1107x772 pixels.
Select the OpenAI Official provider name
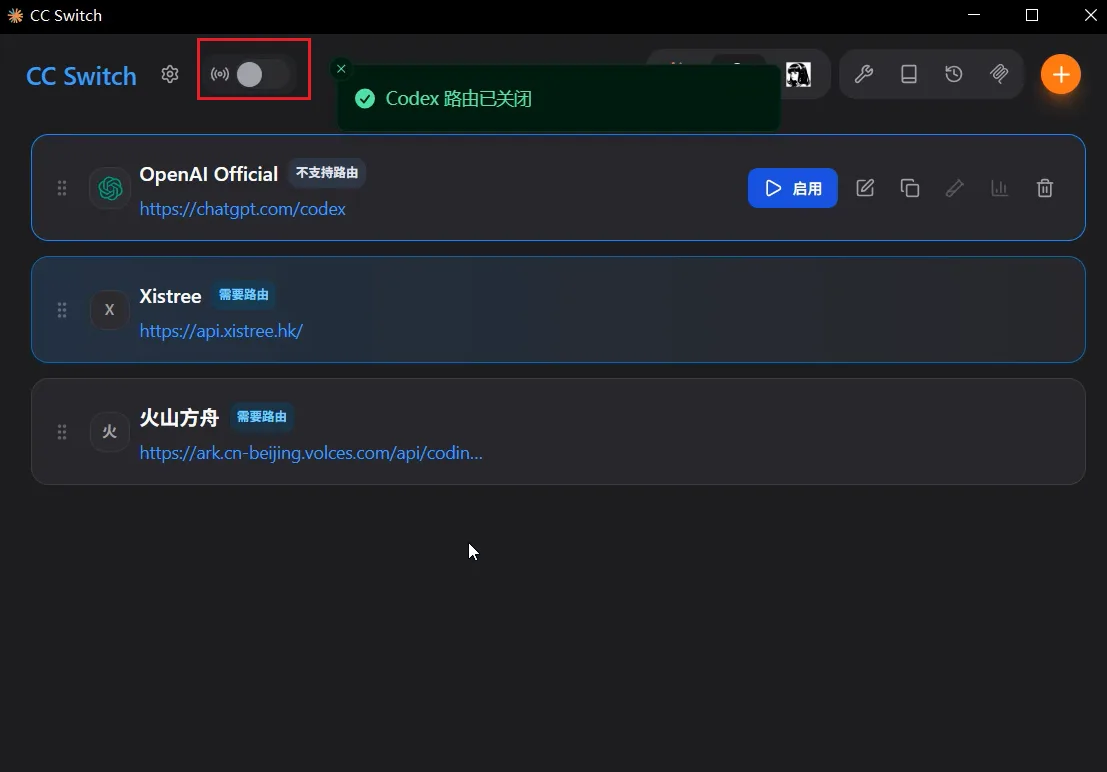tap(208, 174)
